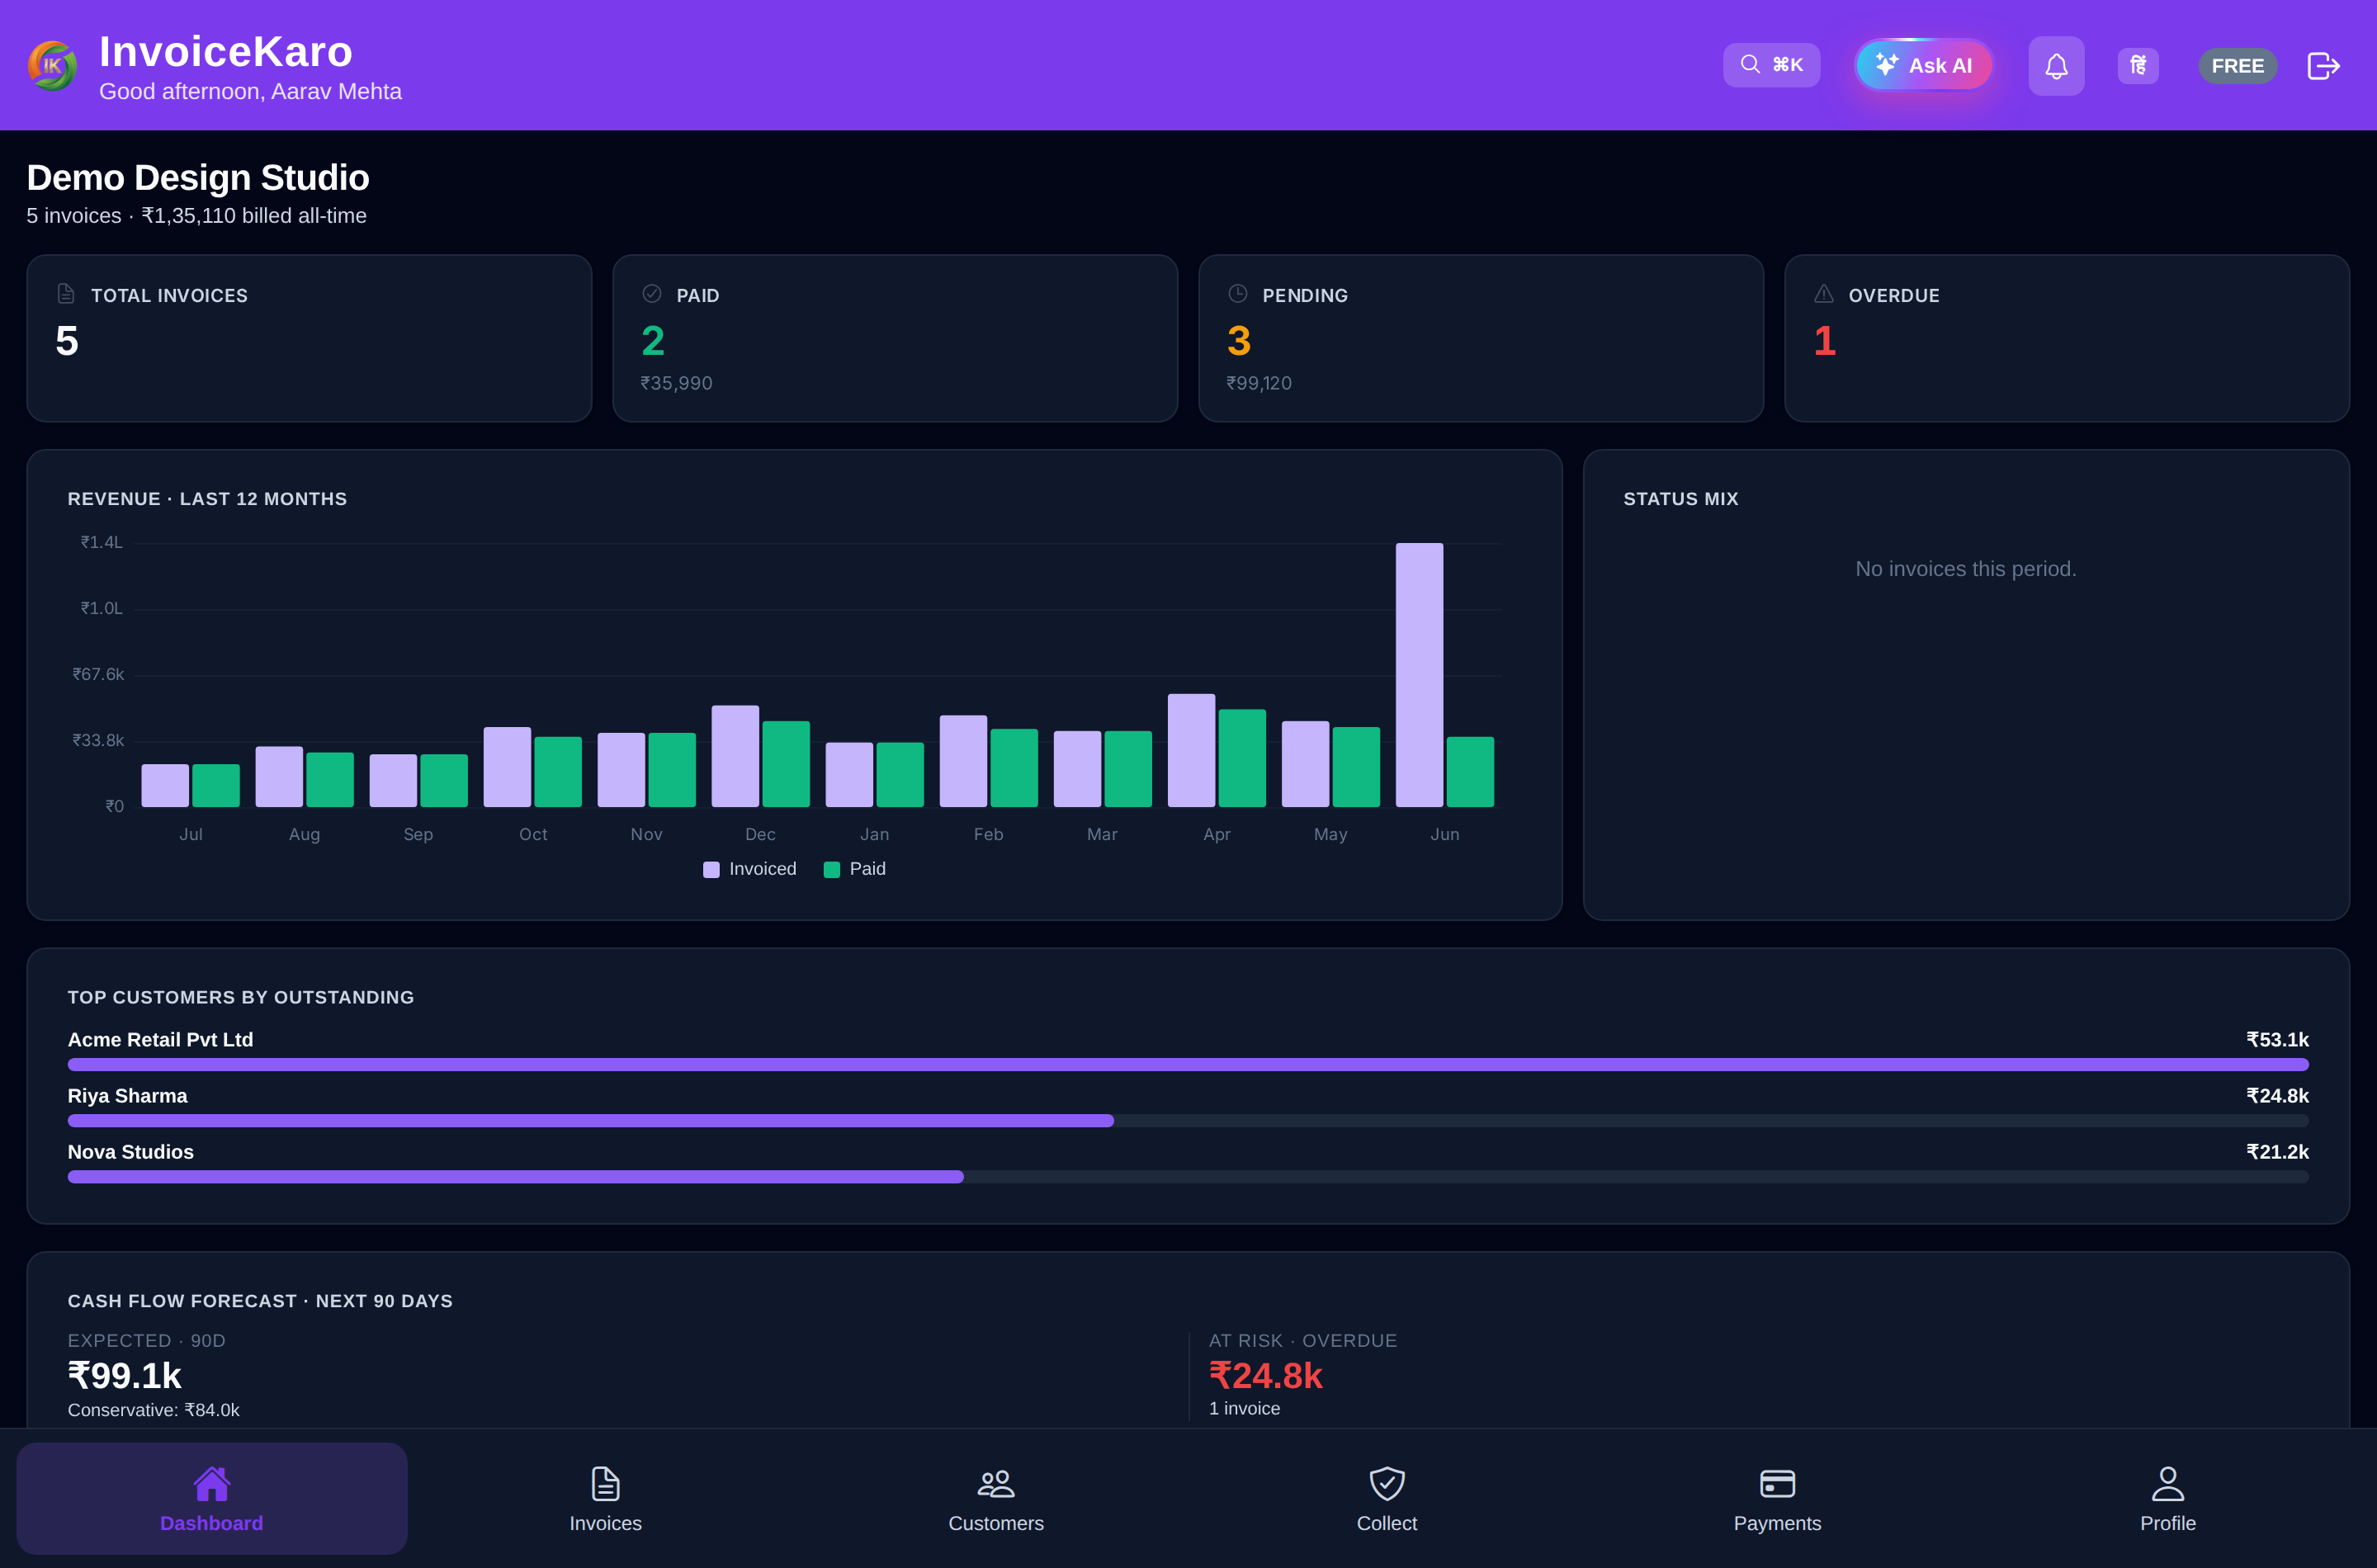
Task: Click the Jun month label on chart
Action: (1444, 834)
